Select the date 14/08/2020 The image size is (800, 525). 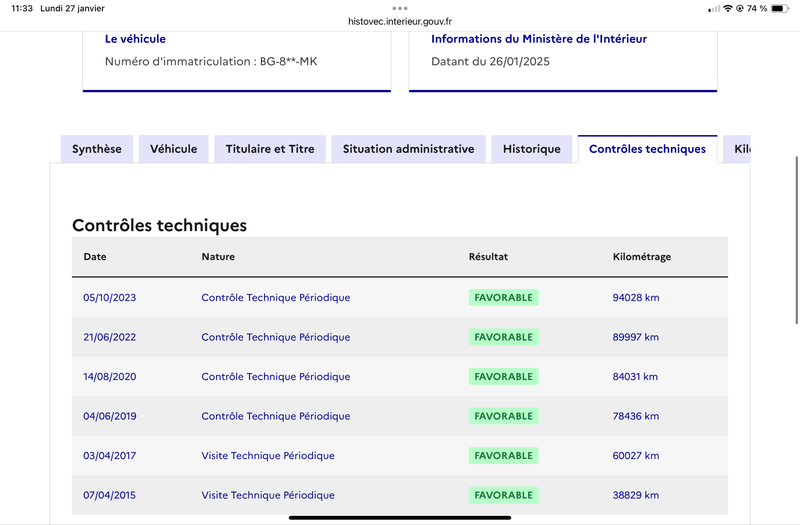point(110,377)
